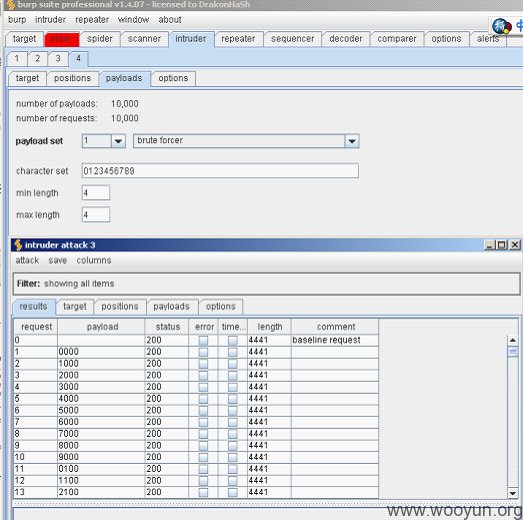
Task: Switch to the main target tab
Action: tap(24, 39)
